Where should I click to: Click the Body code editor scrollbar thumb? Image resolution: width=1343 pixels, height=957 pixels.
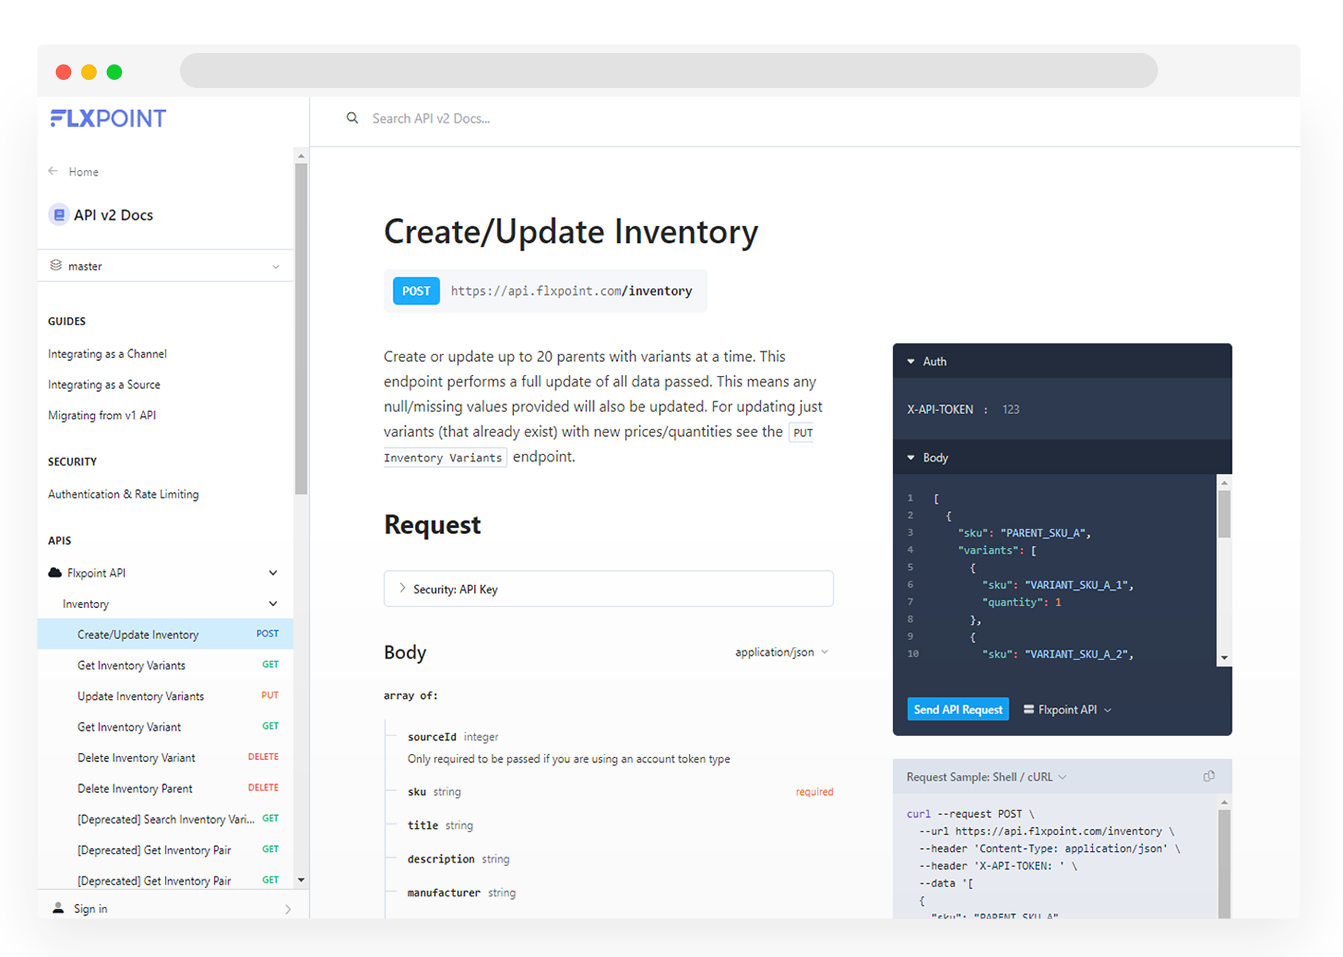coord(1224,513)
